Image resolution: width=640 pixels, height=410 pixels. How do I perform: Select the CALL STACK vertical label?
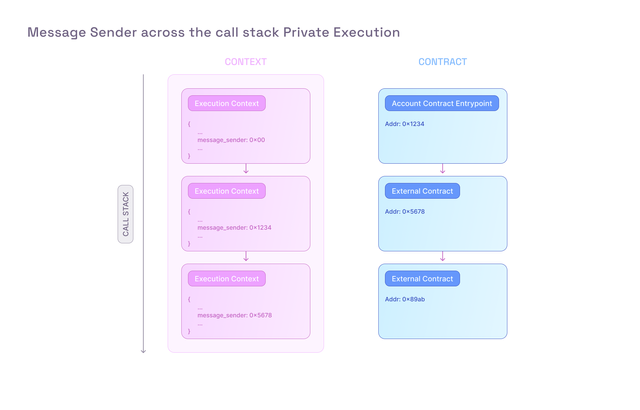click(x=125, y=214)
